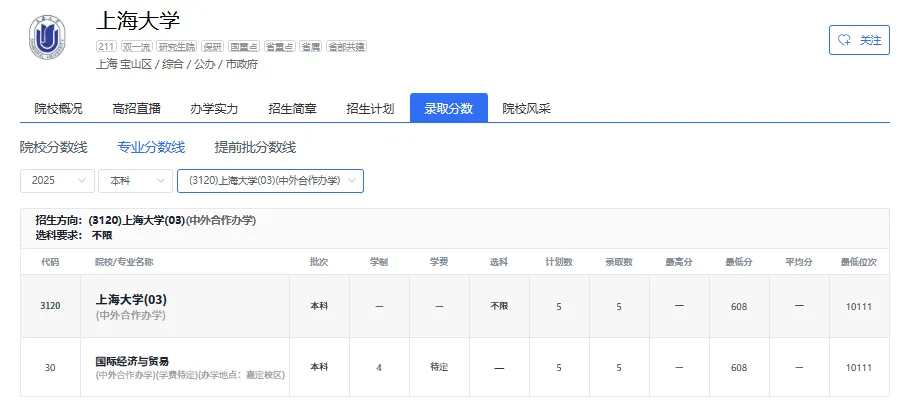Click the heart icon in 关注 button

[844, 40]
